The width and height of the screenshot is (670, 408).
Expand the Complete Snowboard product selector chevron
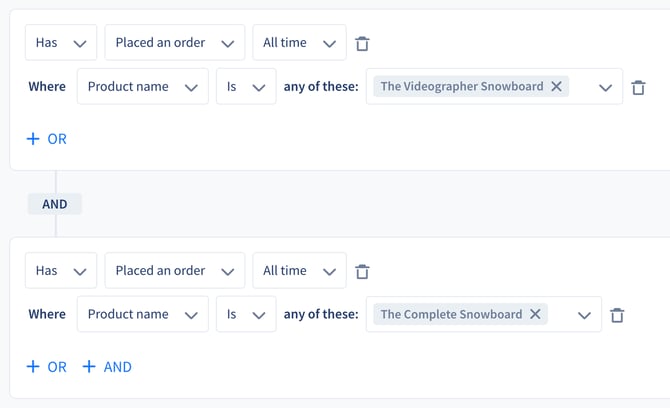[x=584, y=315]
